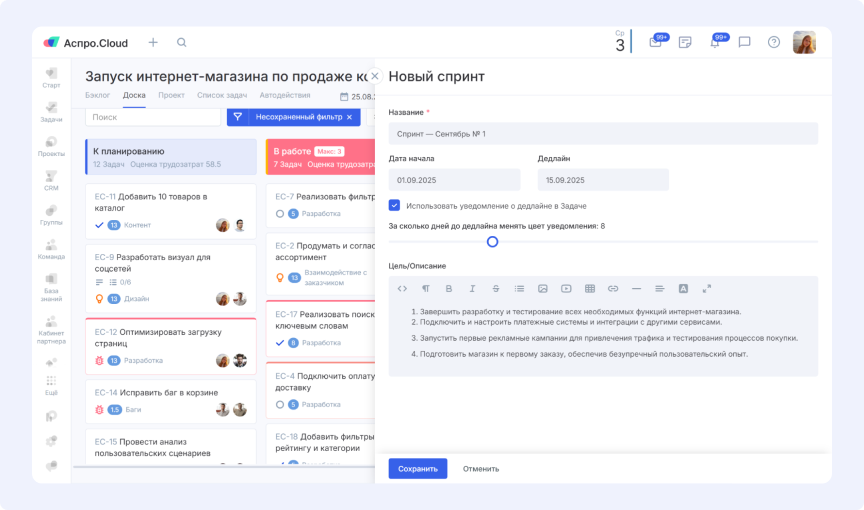The width and height of the screenshot is (864, 510).
Task: Open the start date field 01.09.2025
Action: 454,179
